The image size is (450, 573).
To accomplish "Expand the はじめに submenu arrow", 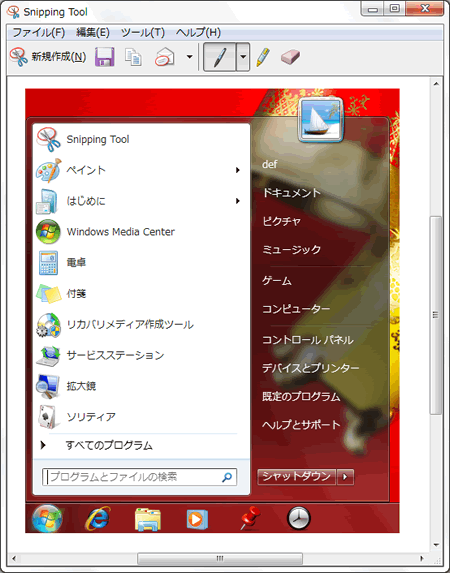I will pyautogui.click(x=238, y=201).
